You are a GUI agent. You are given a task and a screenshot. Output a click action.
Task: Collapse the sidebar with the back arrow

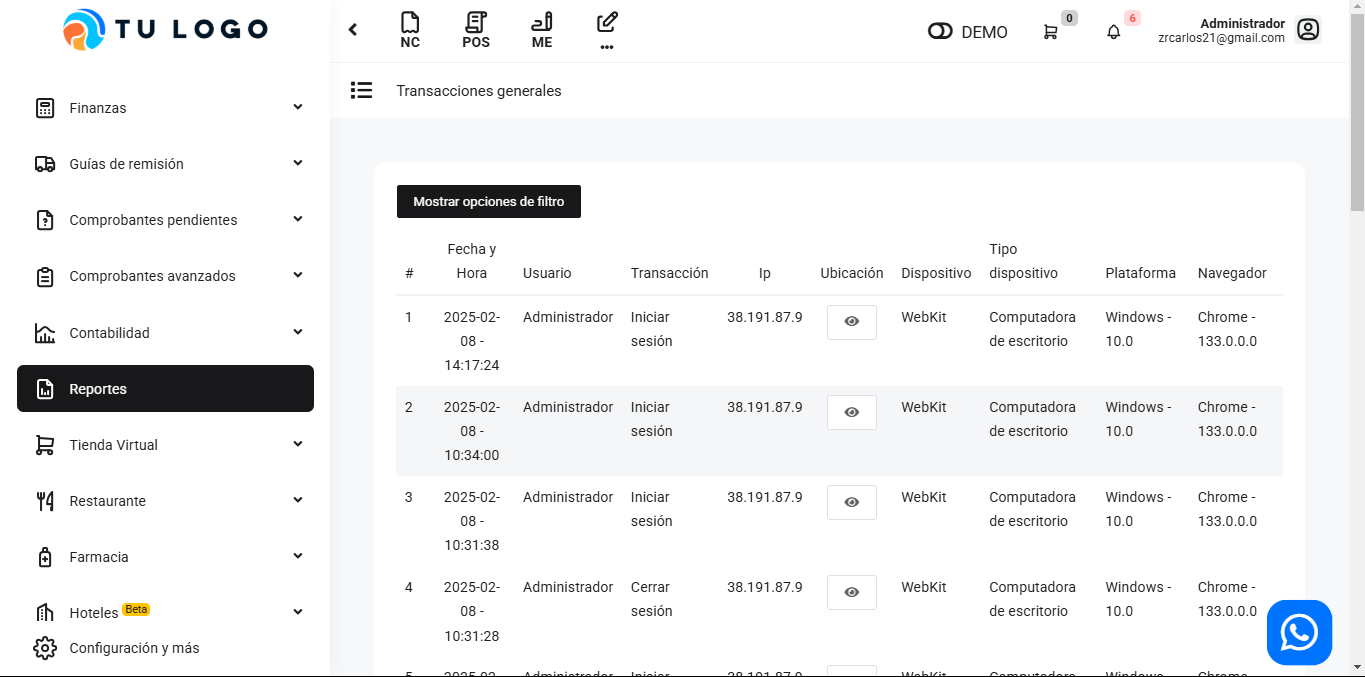click(x=353, y=30)
